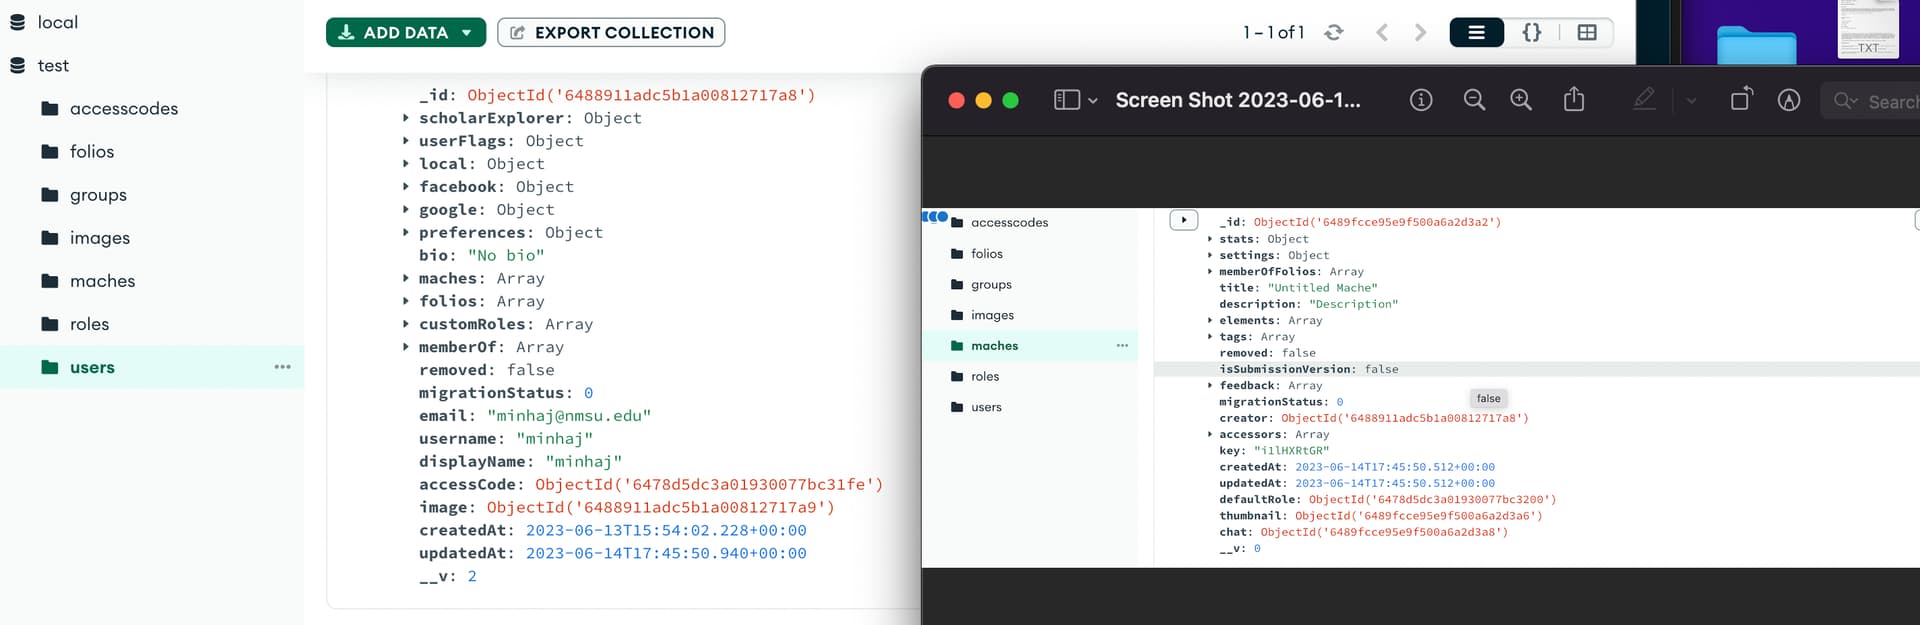
Task: Expand the scholarExplorer object field
Action: tap(406, 118)
